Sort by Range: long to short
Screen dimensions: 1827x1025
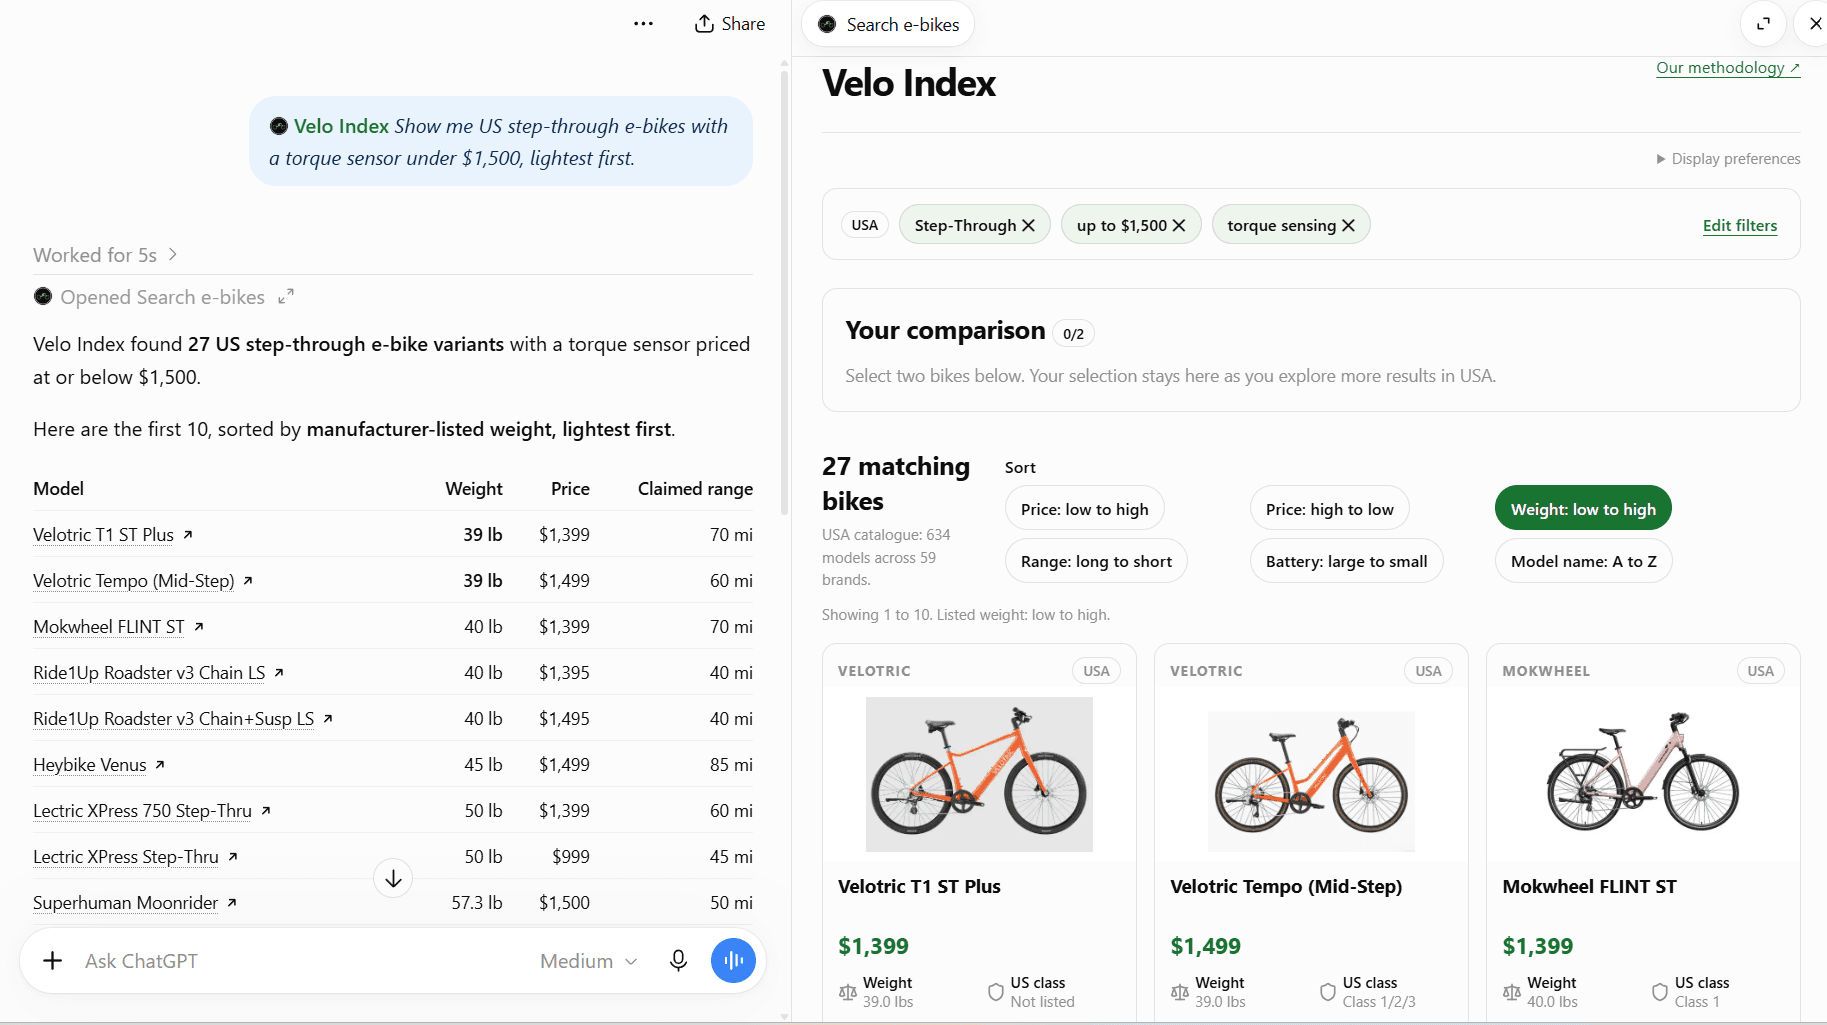(x=1096, y=561)
